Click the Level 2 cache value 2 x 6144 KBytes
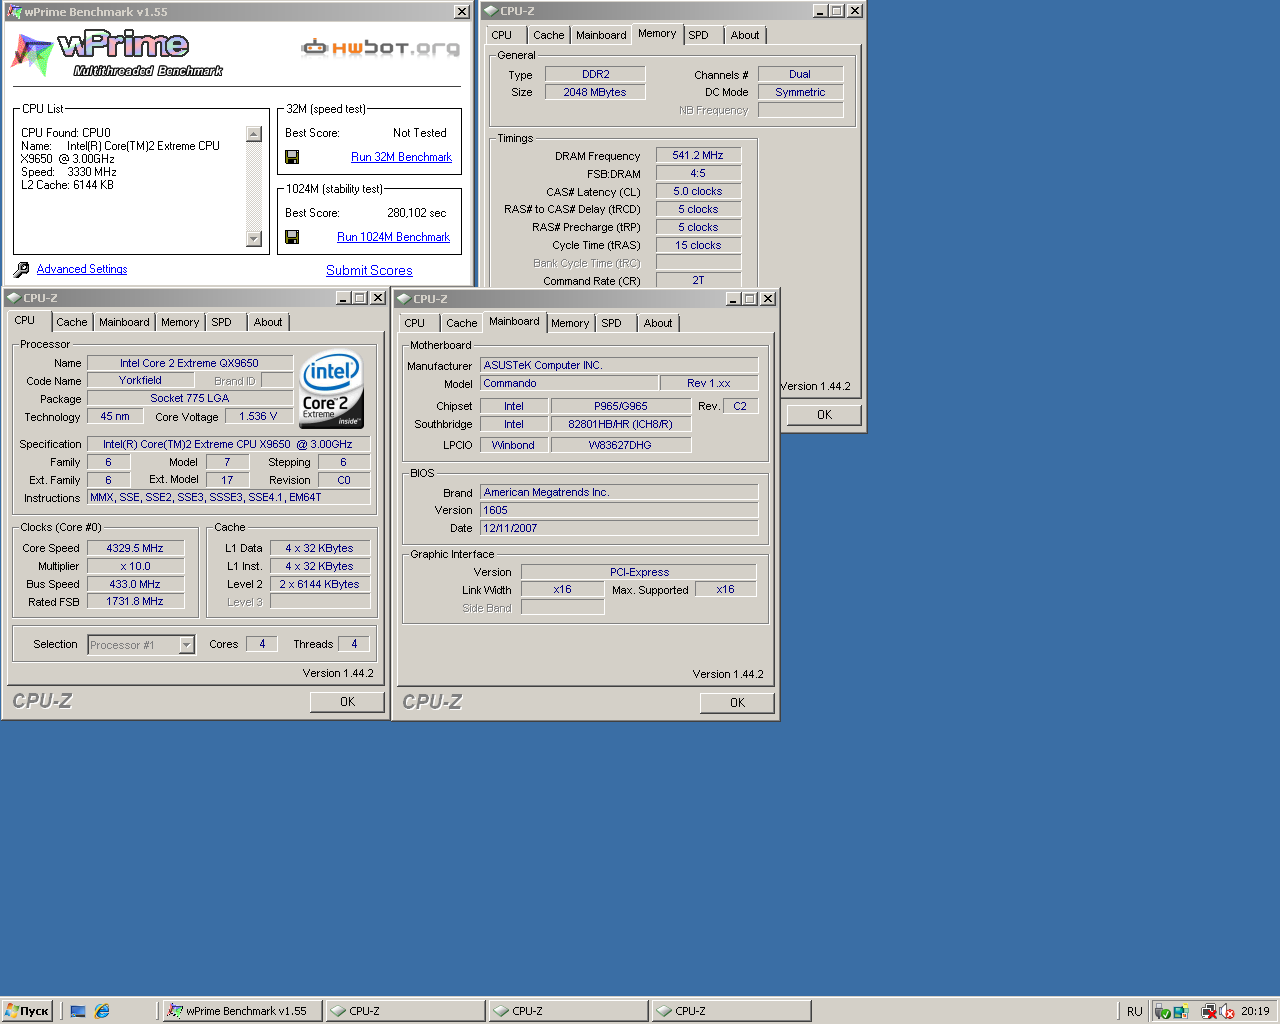Screen dimensions: 1280x1024 tap(320, 584)
